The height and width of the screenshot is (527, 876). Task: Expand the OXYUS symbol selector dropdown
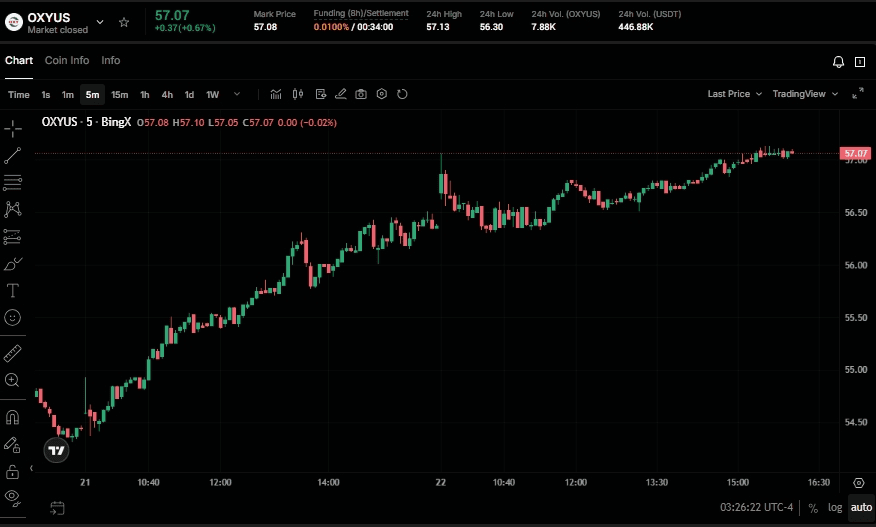pos(99,22)
